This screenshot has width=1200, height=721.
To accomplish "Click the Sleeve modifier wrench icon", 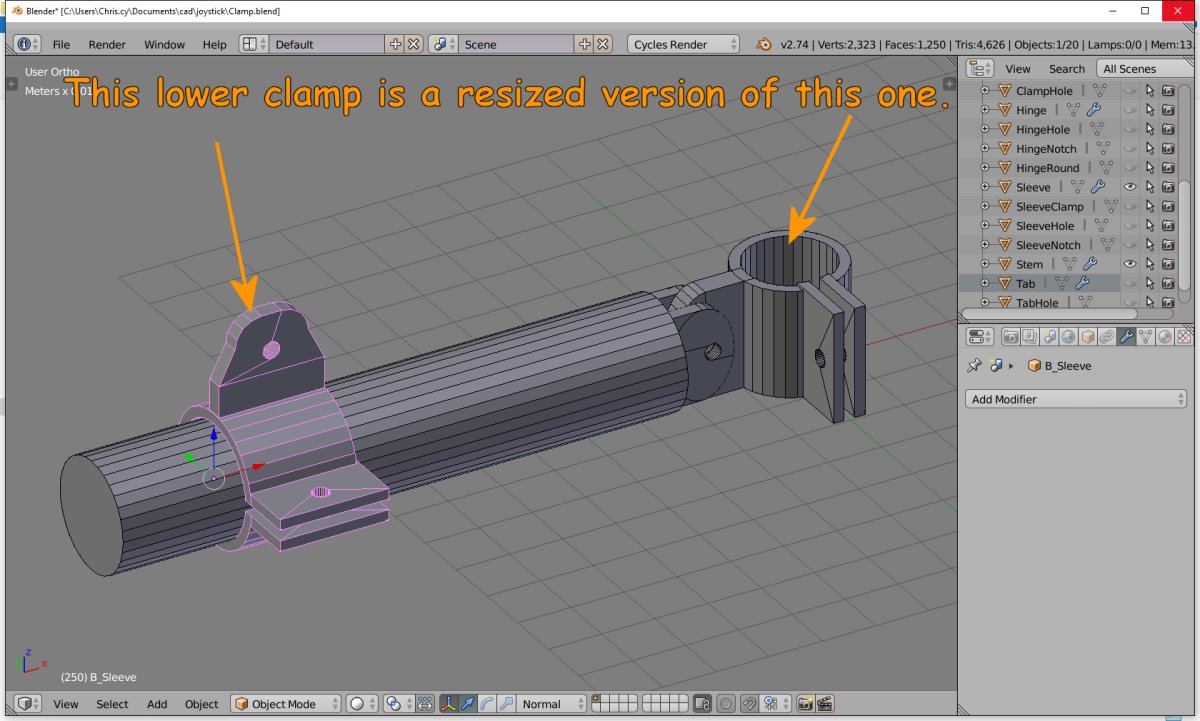I will (1098, 187).
